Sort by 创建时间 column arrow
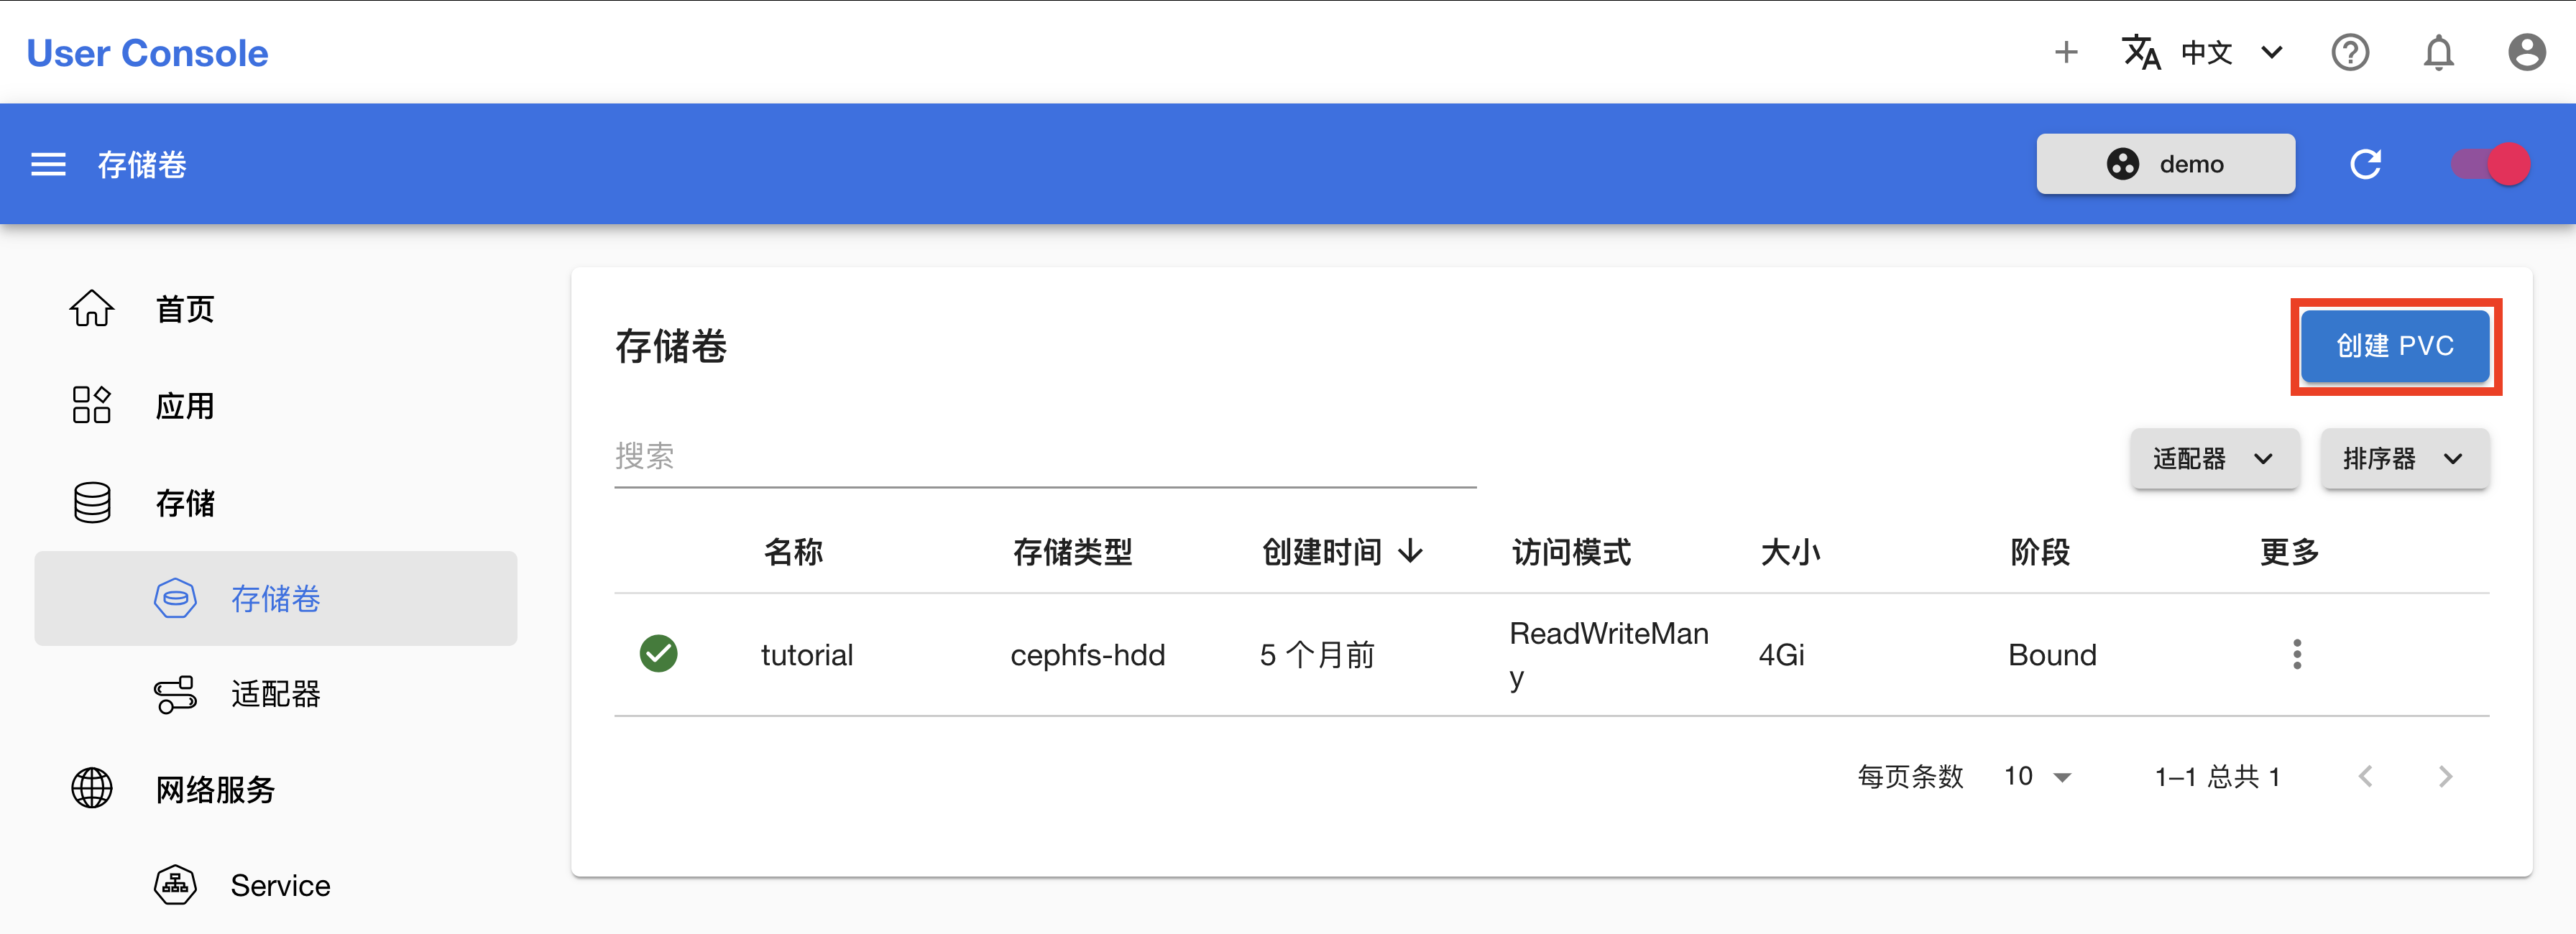The height and width of the screenshot is (934, 2576). (x=1411, y=551)
